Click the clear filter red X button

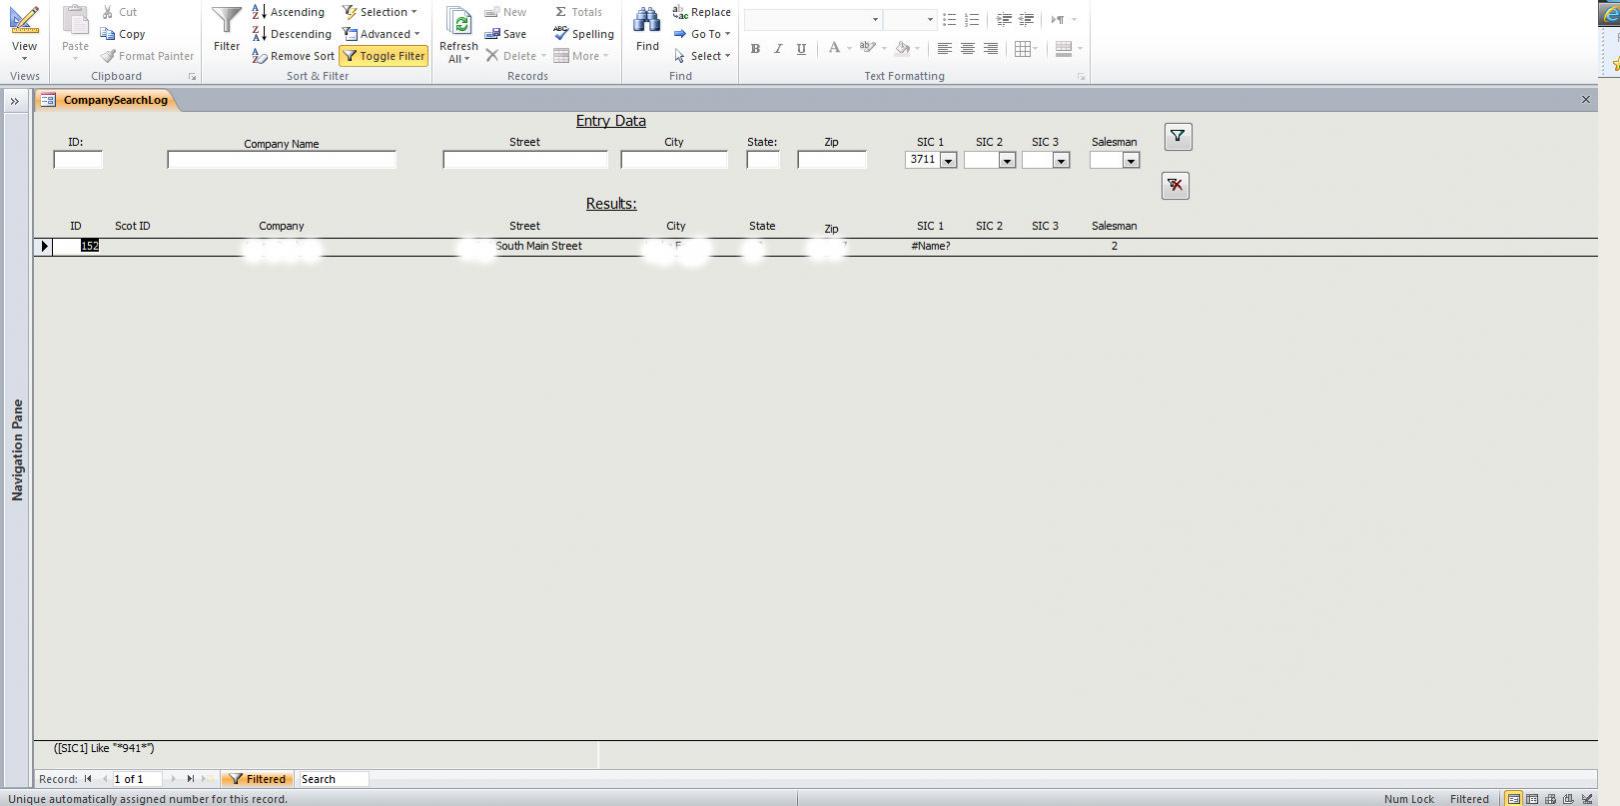coord(1175,186)
